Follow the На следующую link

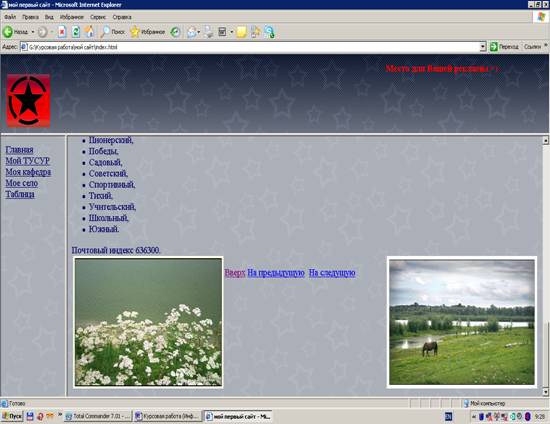click(332, 273)
